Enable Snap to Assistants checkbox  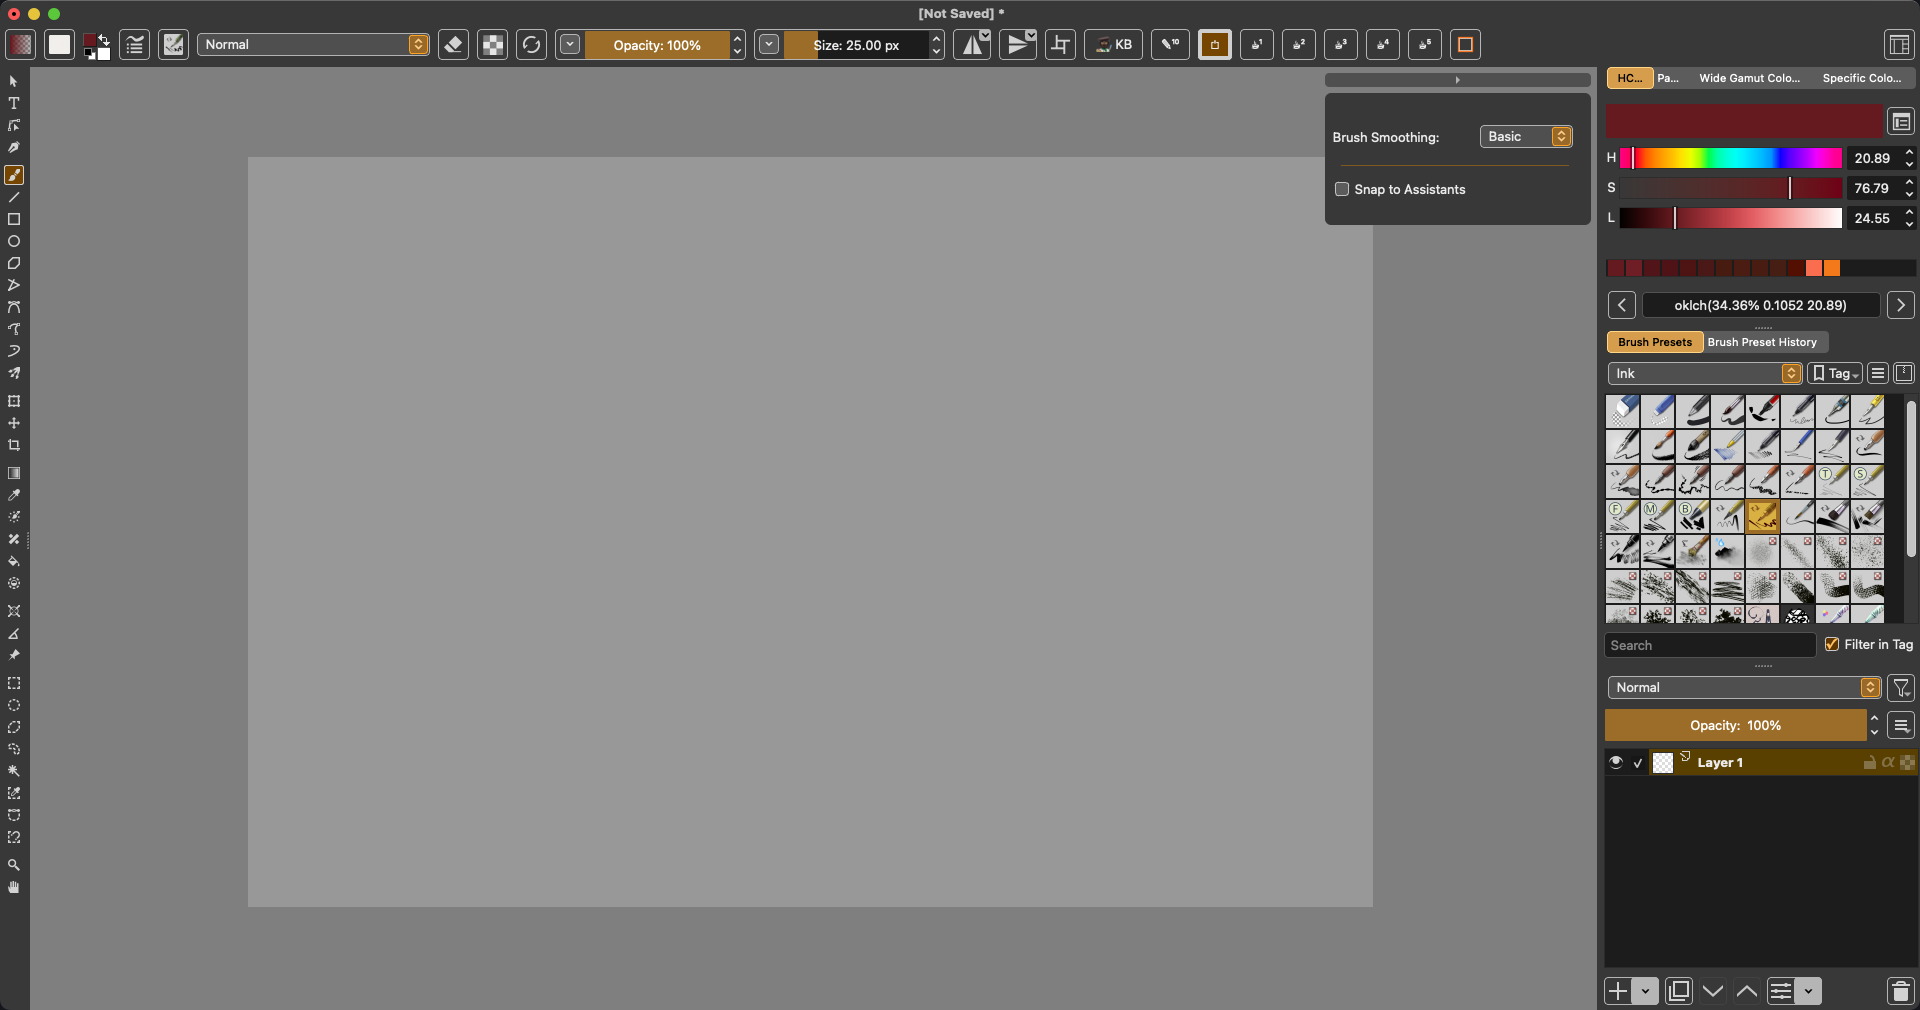1342,190
